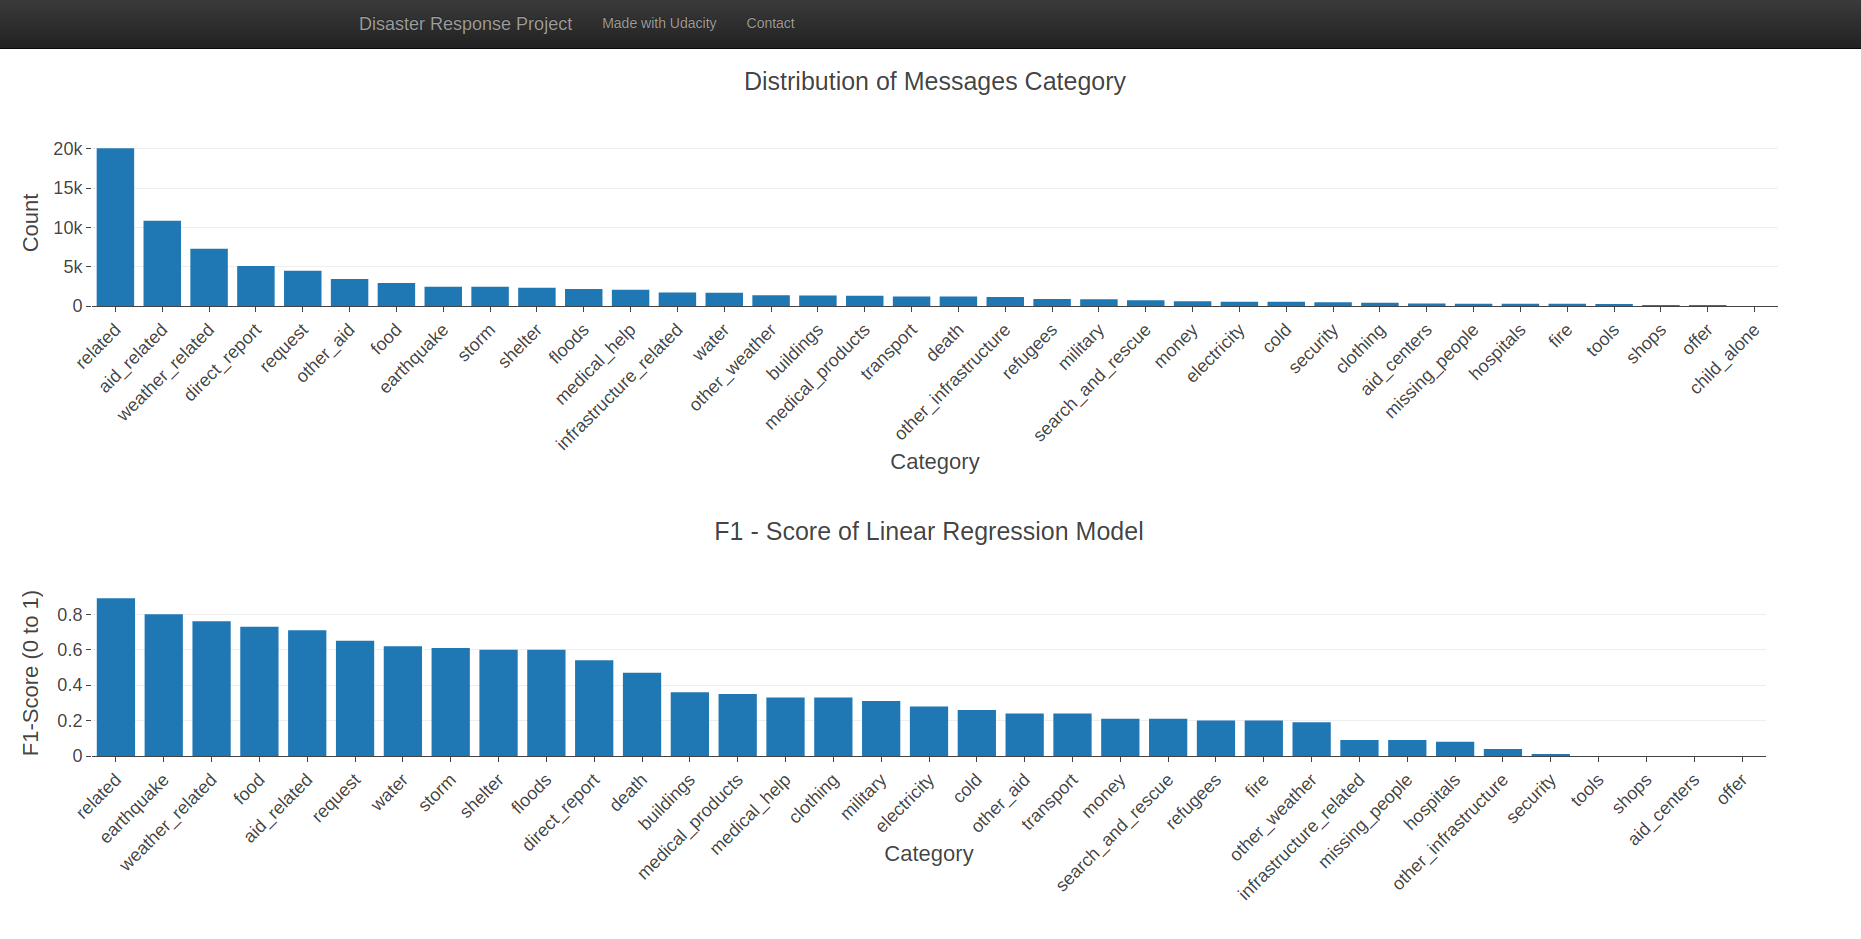Click the 'F1 - Score of Linear Regression Model' title
Screen dimensions: 1861x939
pyautogui.click(x=928, y=532)
